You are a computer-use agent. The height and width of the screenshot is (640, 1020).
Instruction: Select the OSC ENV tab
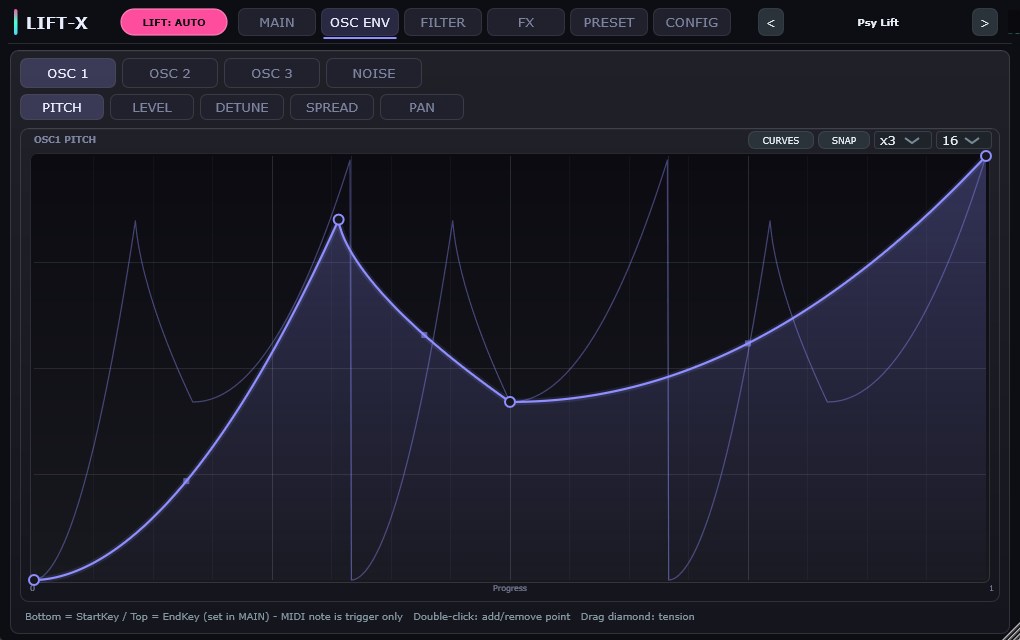(x=360, y=22)
